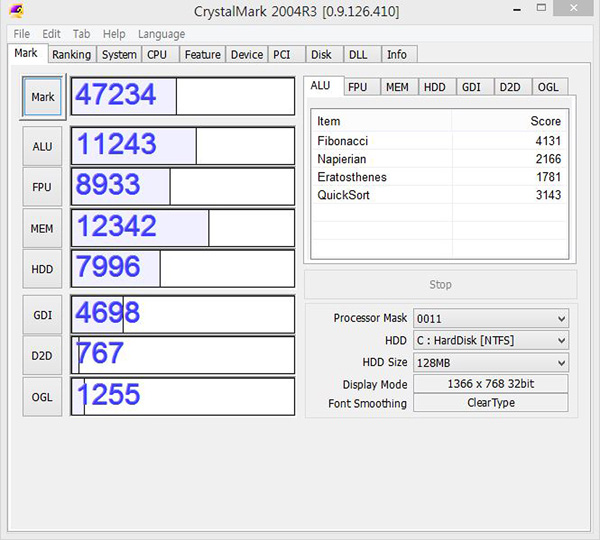The image size is (600, 540).
Task: Select the top-level Mark tab
Action: [26, 53]
